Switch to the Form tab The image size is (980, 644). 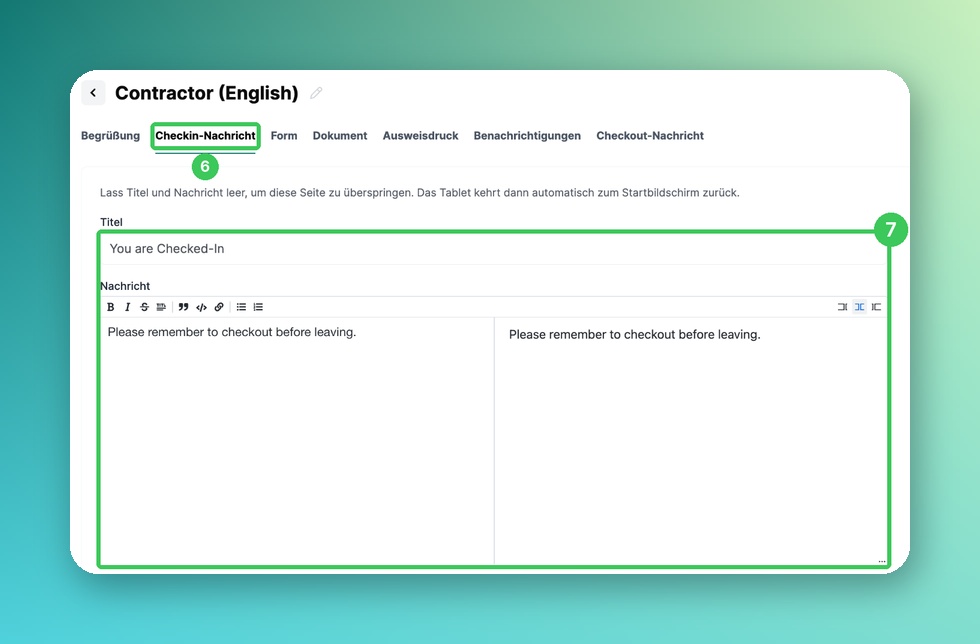(x=284, y=136)
